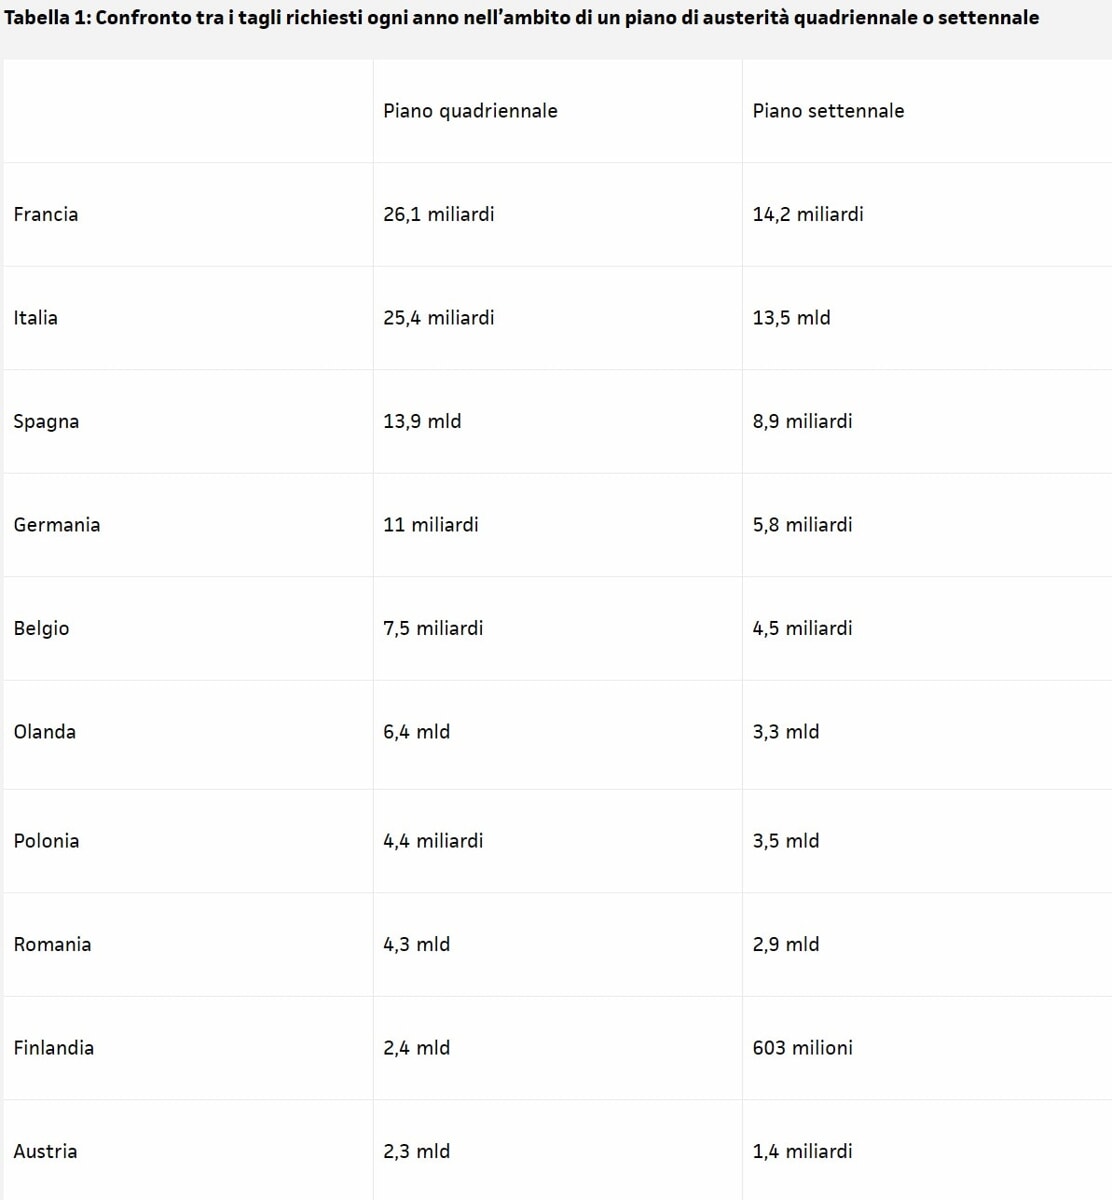Select the Finlandia country cell

click(54, 1048)
